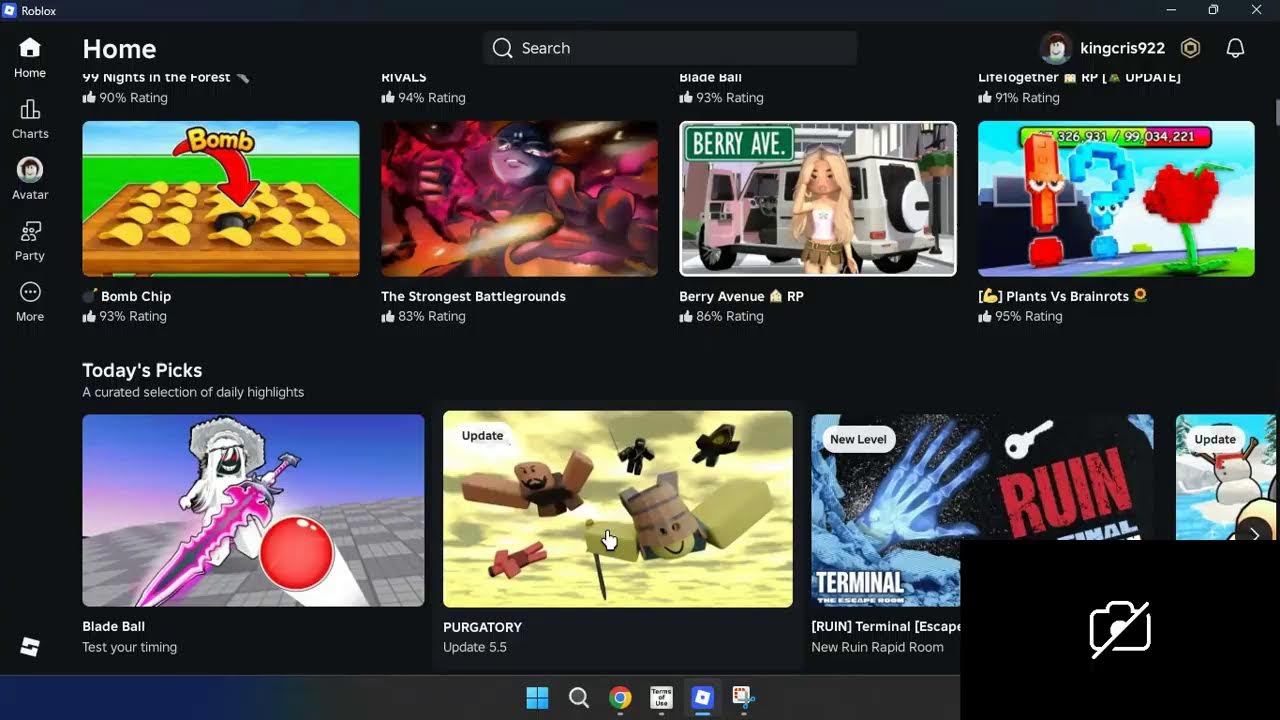Open The Strongest Battlegrounds title link
The height and width of the screenshot is (720, 1280).
[x=473, y=296]
